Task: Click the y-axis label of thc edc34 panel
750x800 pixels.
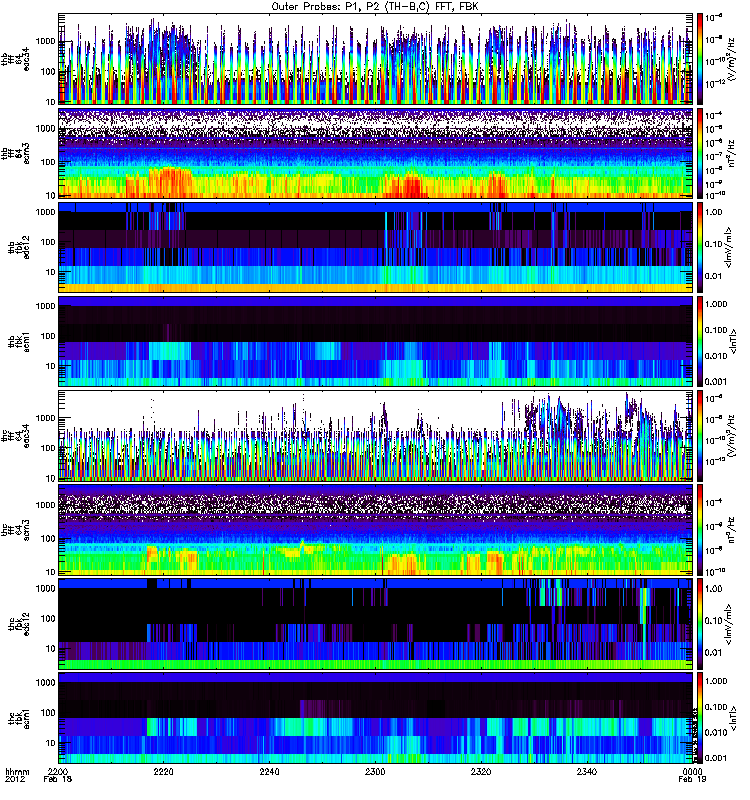Action: (x=15, y=436)
